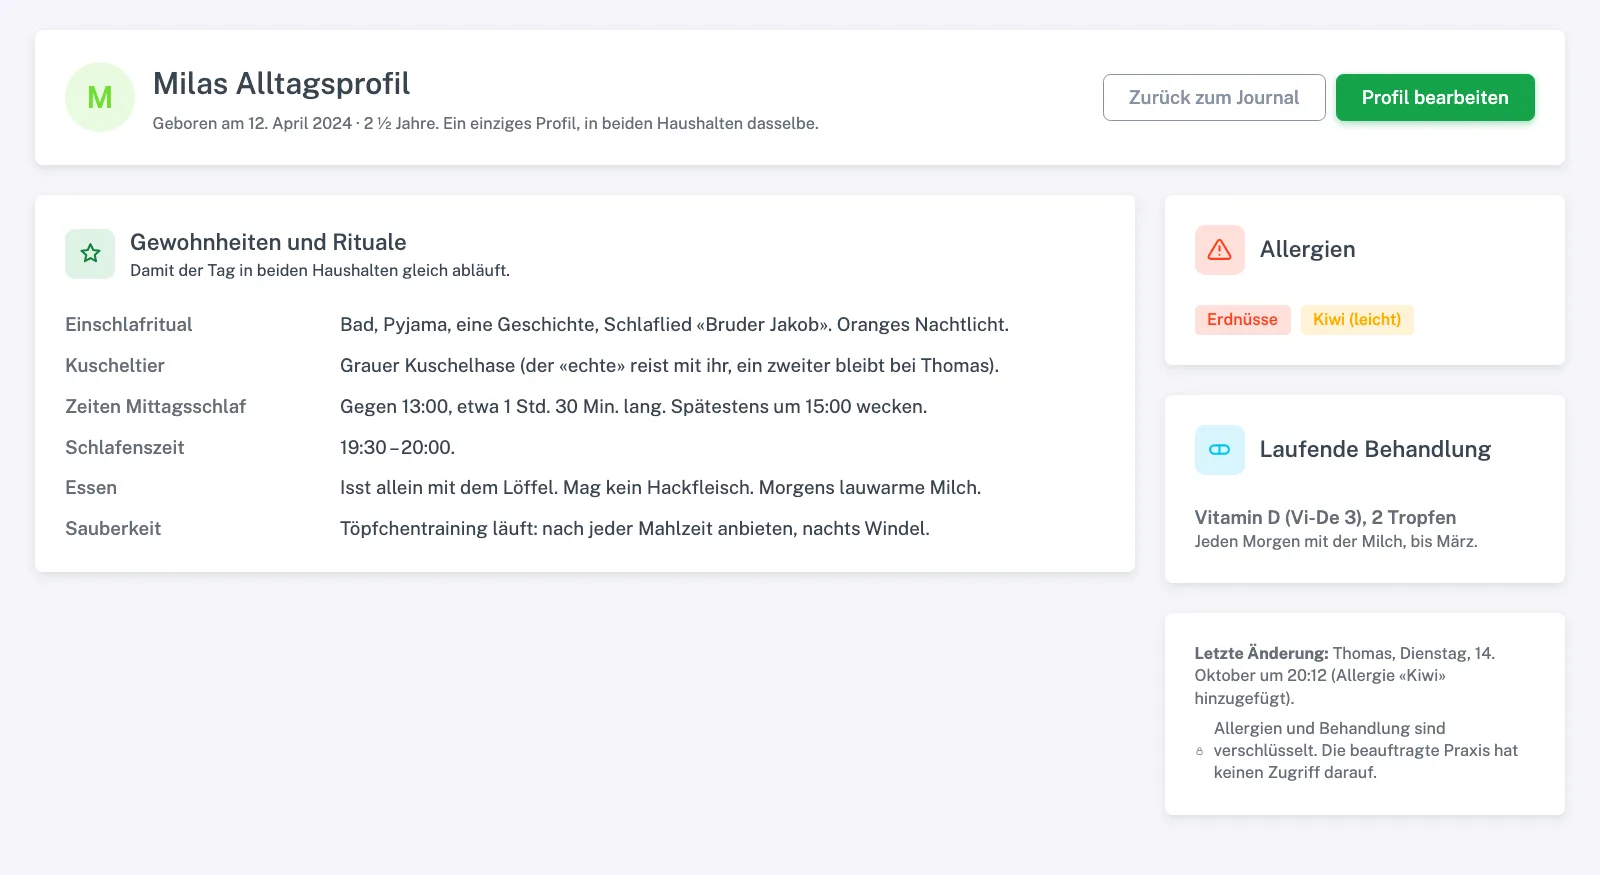The image size is (1600, 875).
Task: Go back via Zurück zum Journal
Action: (1214, 97)
